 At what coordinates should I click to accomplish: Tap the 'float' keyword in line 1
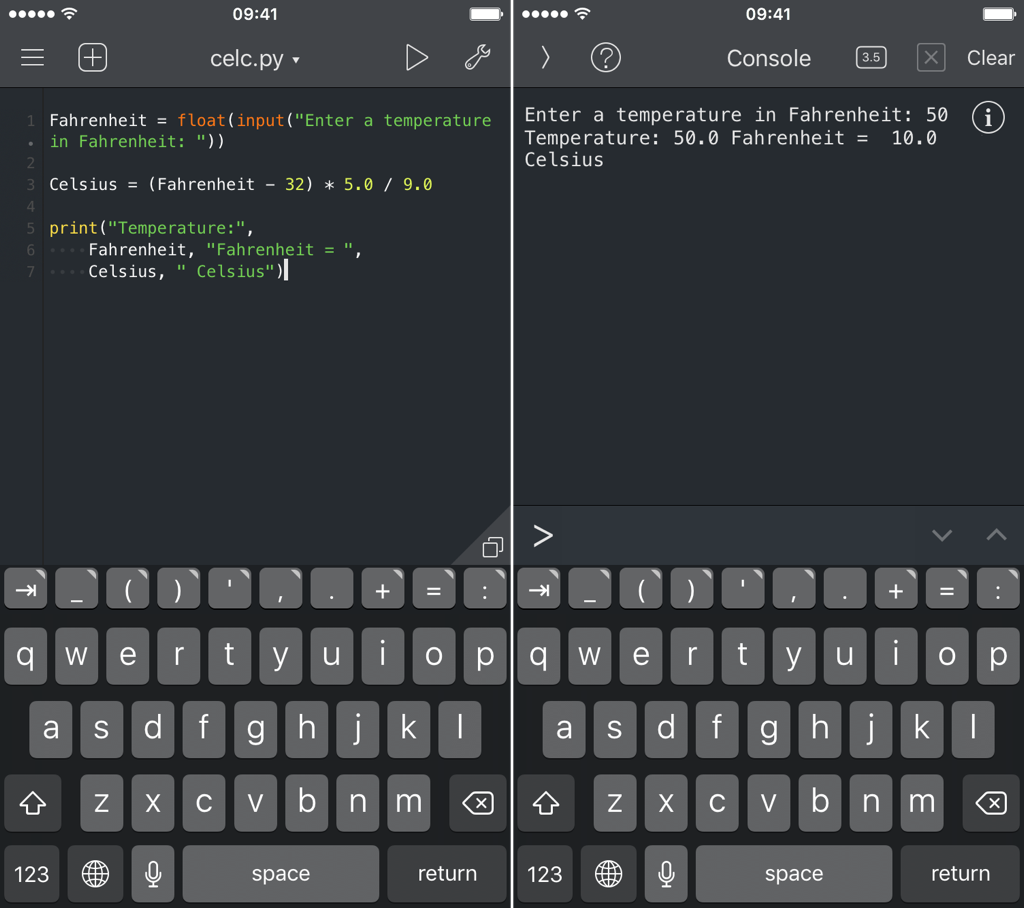(201, 120)
